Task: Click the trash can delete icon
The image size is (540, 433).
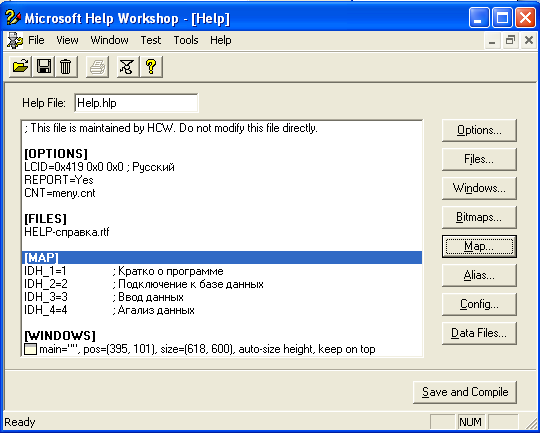Action: (66, 66)
